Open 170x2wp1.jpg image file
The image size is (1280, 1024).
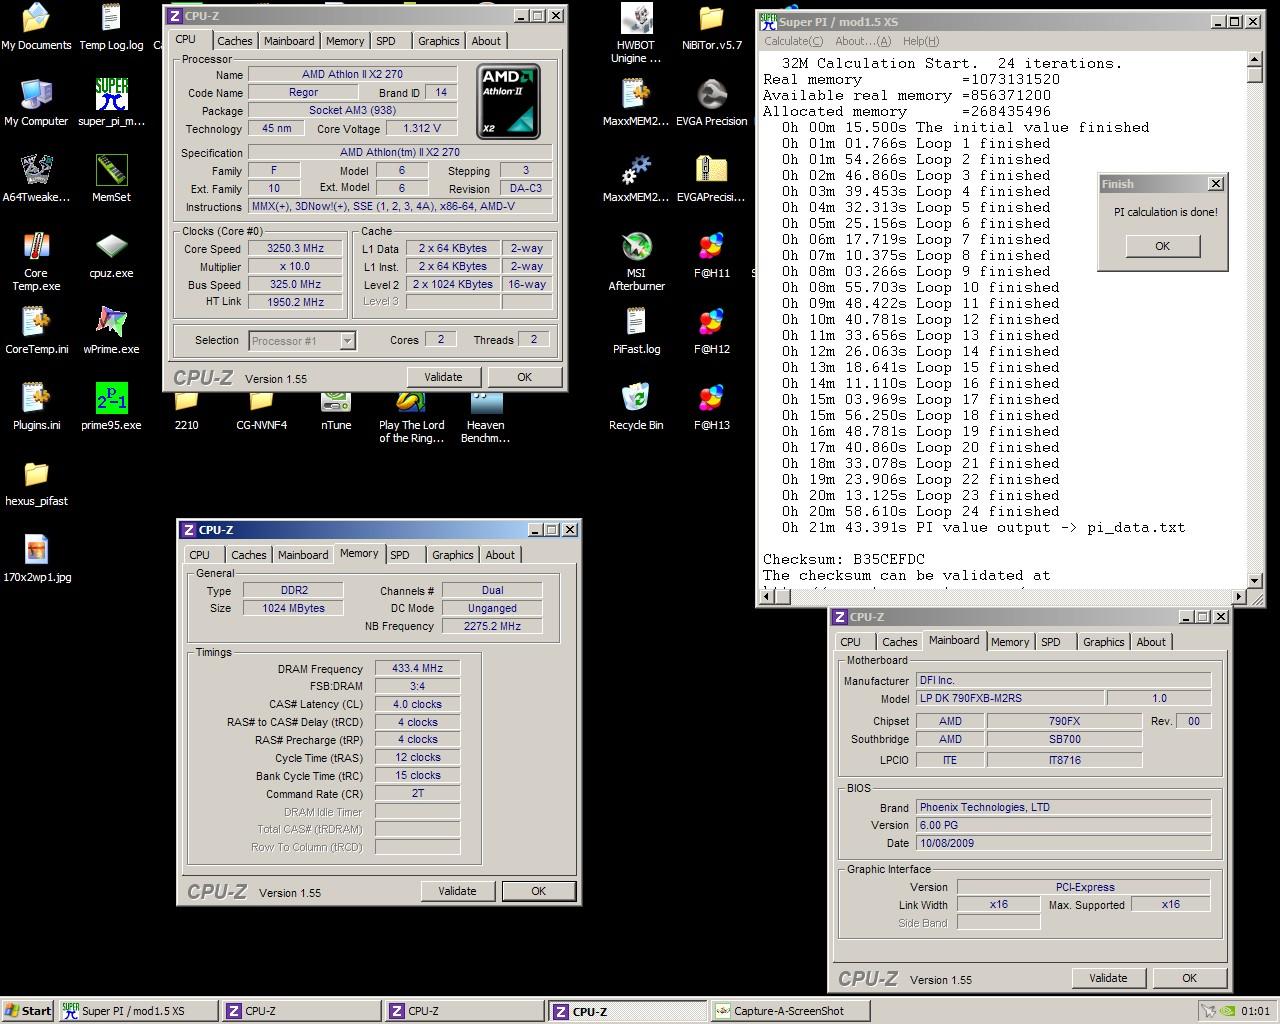click(x=36, y=559)
